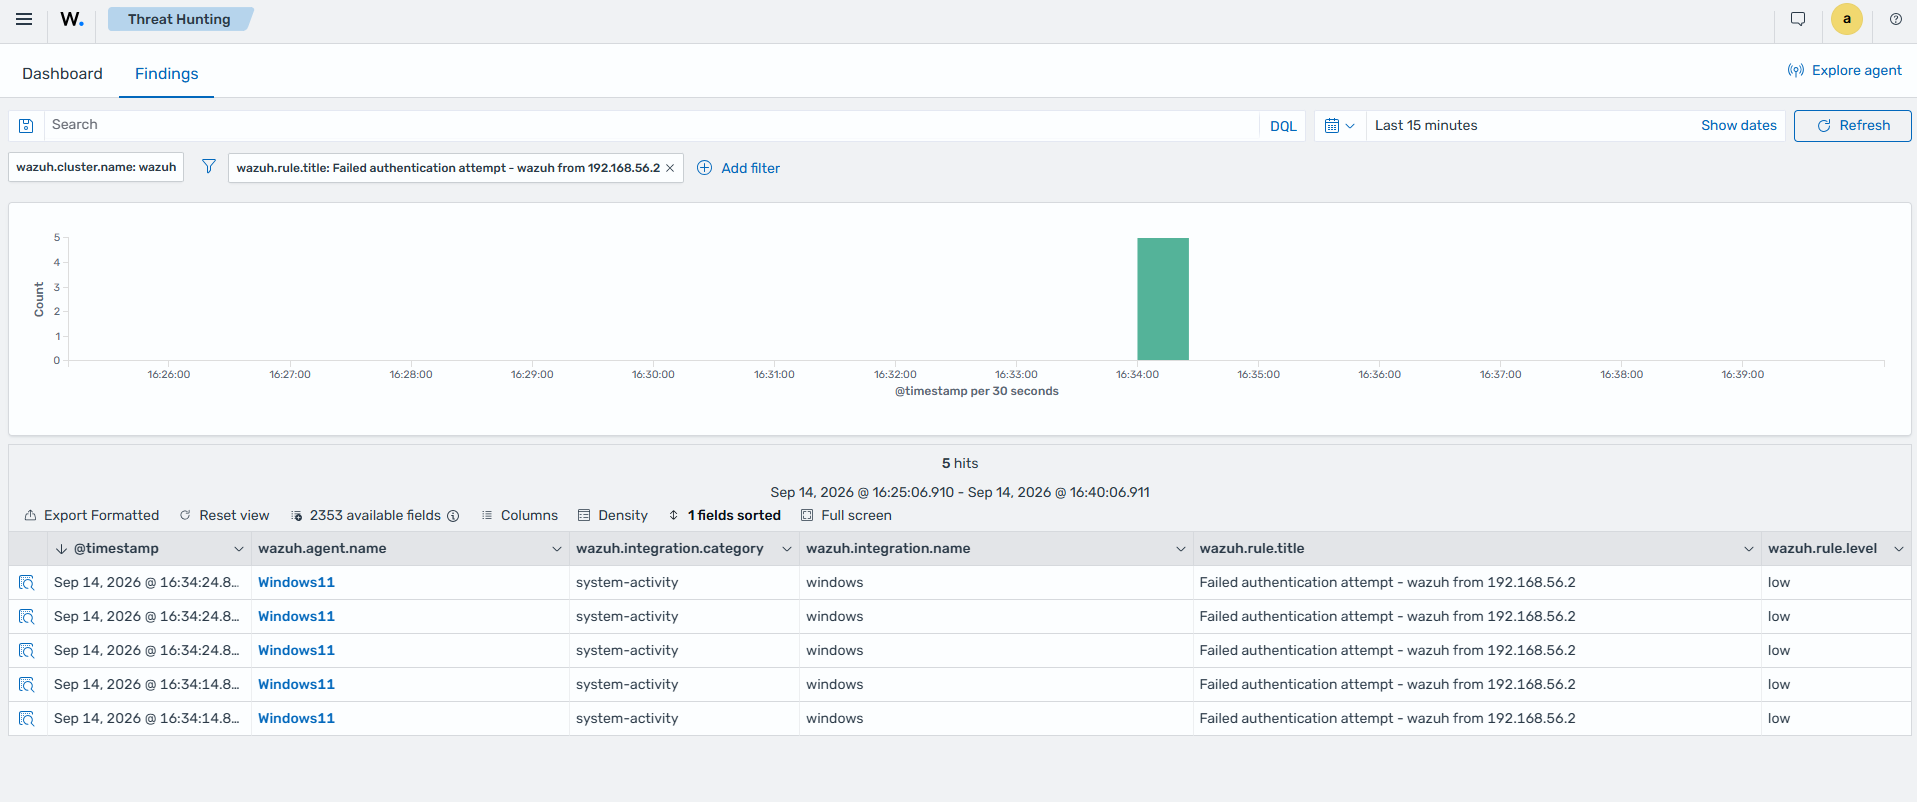1917x802 pixels.
Task: Open the Density display options
Action: point(612,516)
